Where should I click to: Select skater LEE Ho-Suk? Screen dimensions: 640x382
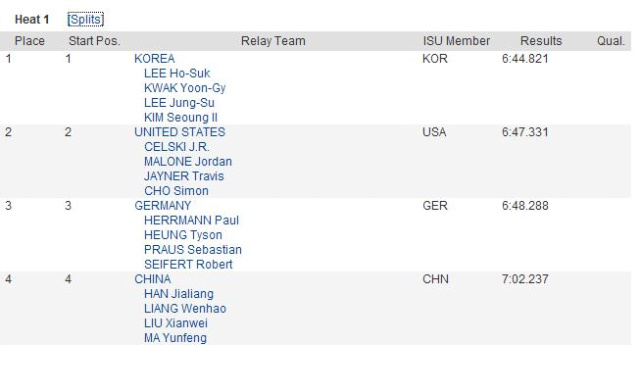(177, 73)
